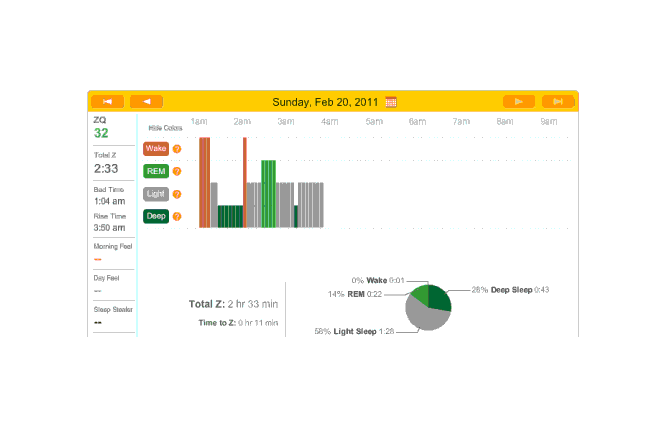Open help icon next to Wake
The height and width of the screenshot is (422, 670).
pyautogui.click(x=177, y=149)
